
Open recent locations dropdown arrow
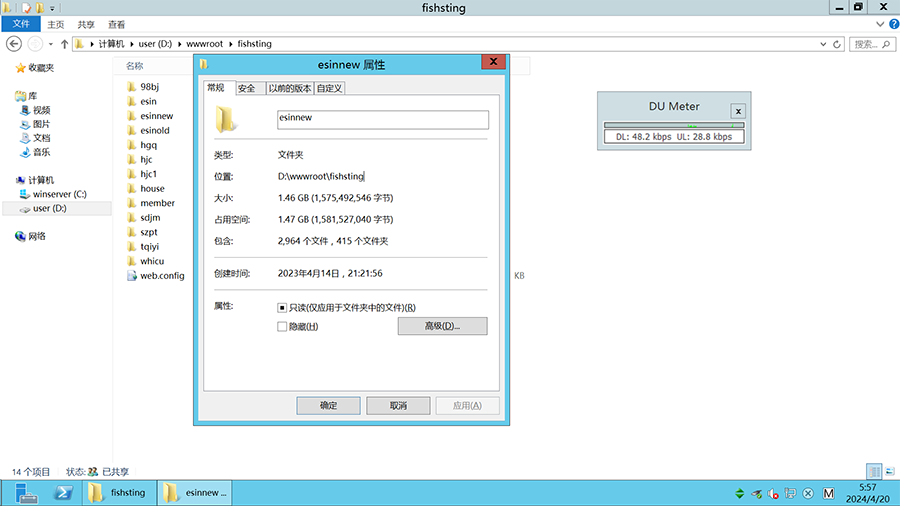click(51, 44)
